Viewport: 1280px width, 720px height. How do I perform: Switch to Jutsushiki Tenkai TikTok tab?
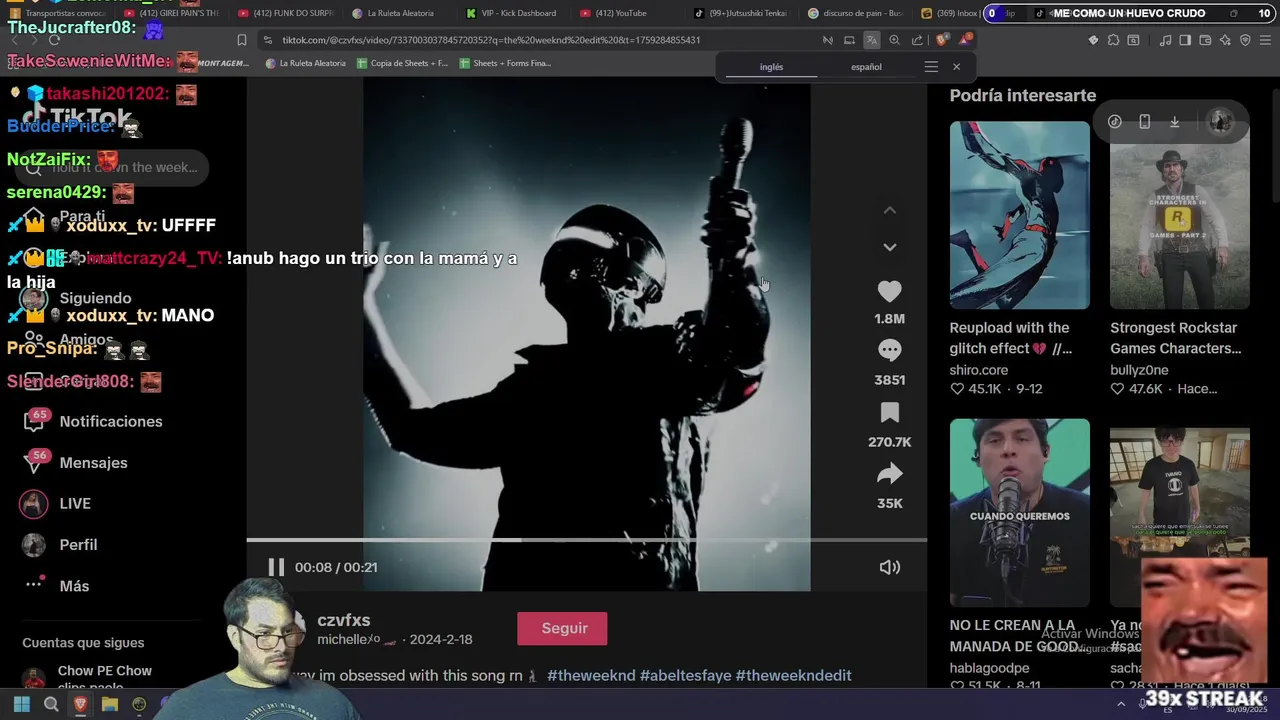tap(745, 13)
